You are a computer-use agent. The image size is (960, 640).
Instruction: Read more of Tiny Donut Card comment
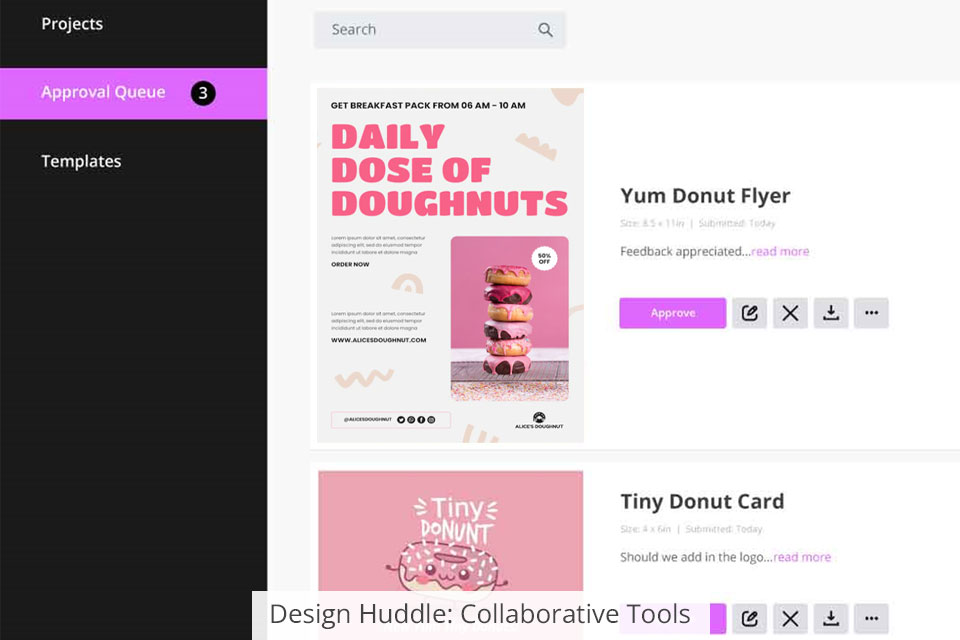coord(802,557)
